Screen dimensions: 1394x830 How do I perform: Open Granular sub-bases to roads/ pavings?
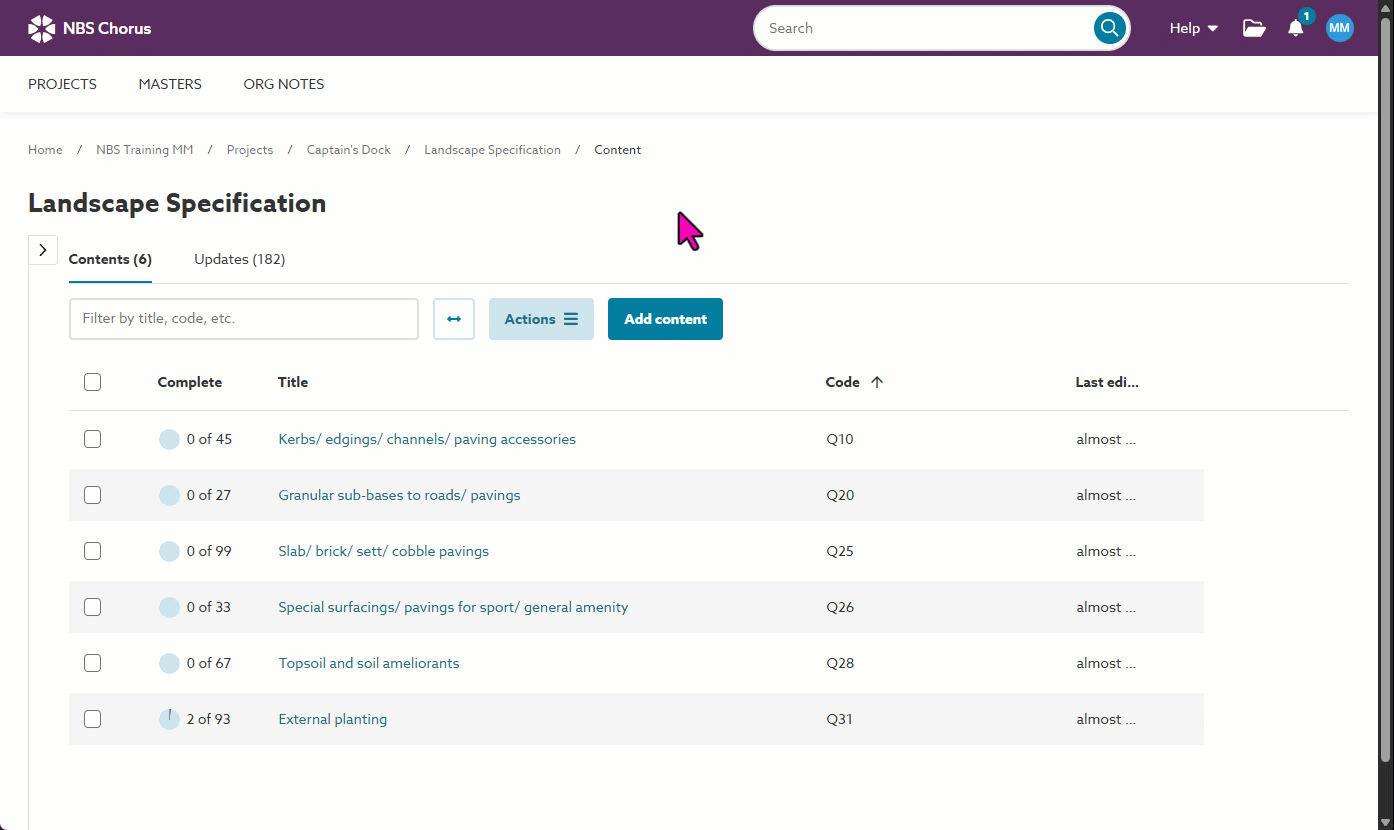(399, 495)
